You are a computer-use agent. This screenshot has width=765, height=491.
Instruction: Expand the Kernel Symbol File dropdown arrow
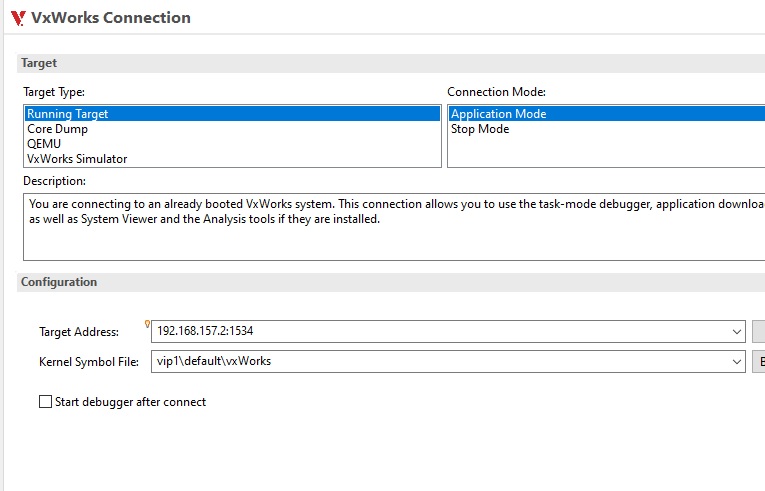point(736,362)
